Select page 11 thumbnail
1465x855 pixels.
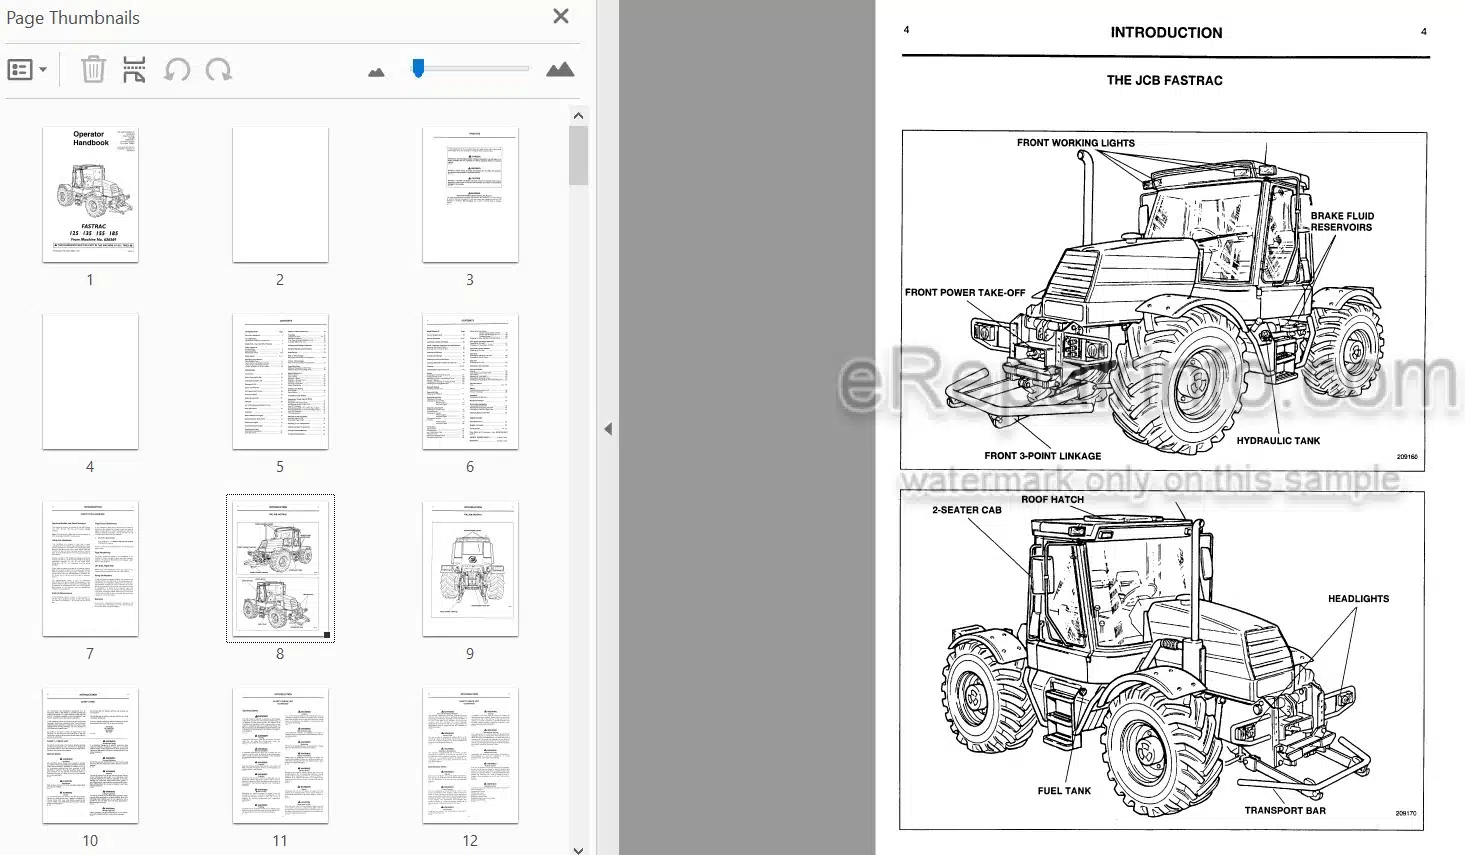point(280,756)
